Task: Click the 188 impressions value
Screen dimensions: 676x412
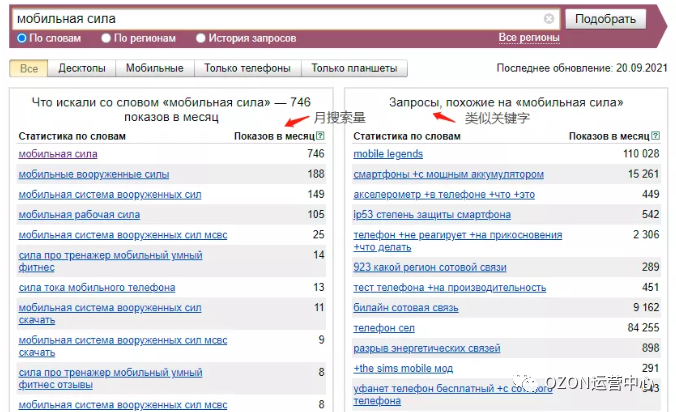Action: pyautogui.click(x=316, y=174)
